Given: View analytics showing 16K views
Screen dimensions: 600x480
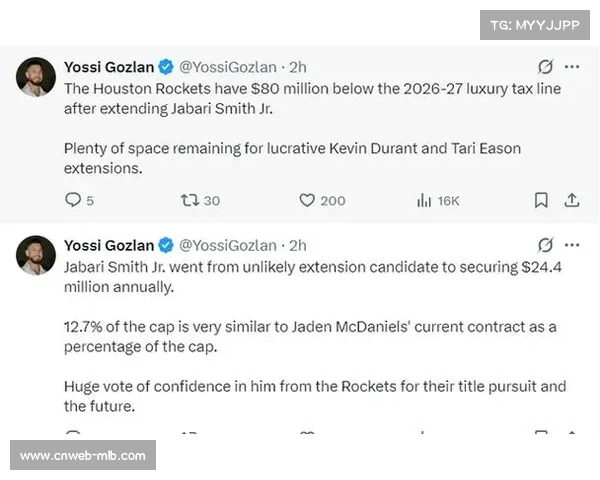Looking at the screenshot, I should tap(438, 200).
